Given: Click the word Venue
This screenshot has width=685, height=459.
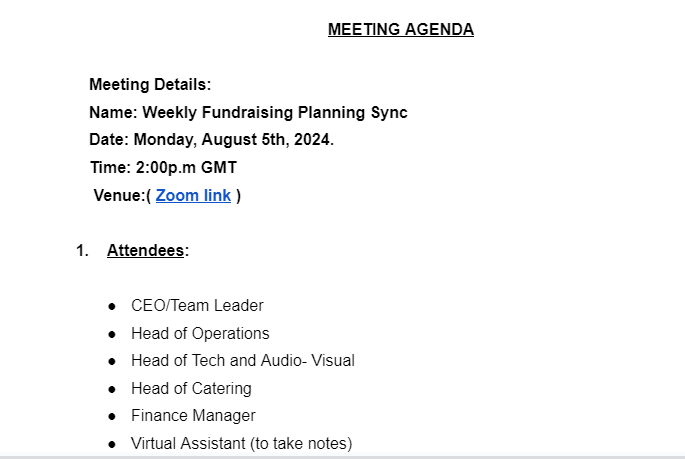Looking at the screenshot, I should (x=118, y=195).
